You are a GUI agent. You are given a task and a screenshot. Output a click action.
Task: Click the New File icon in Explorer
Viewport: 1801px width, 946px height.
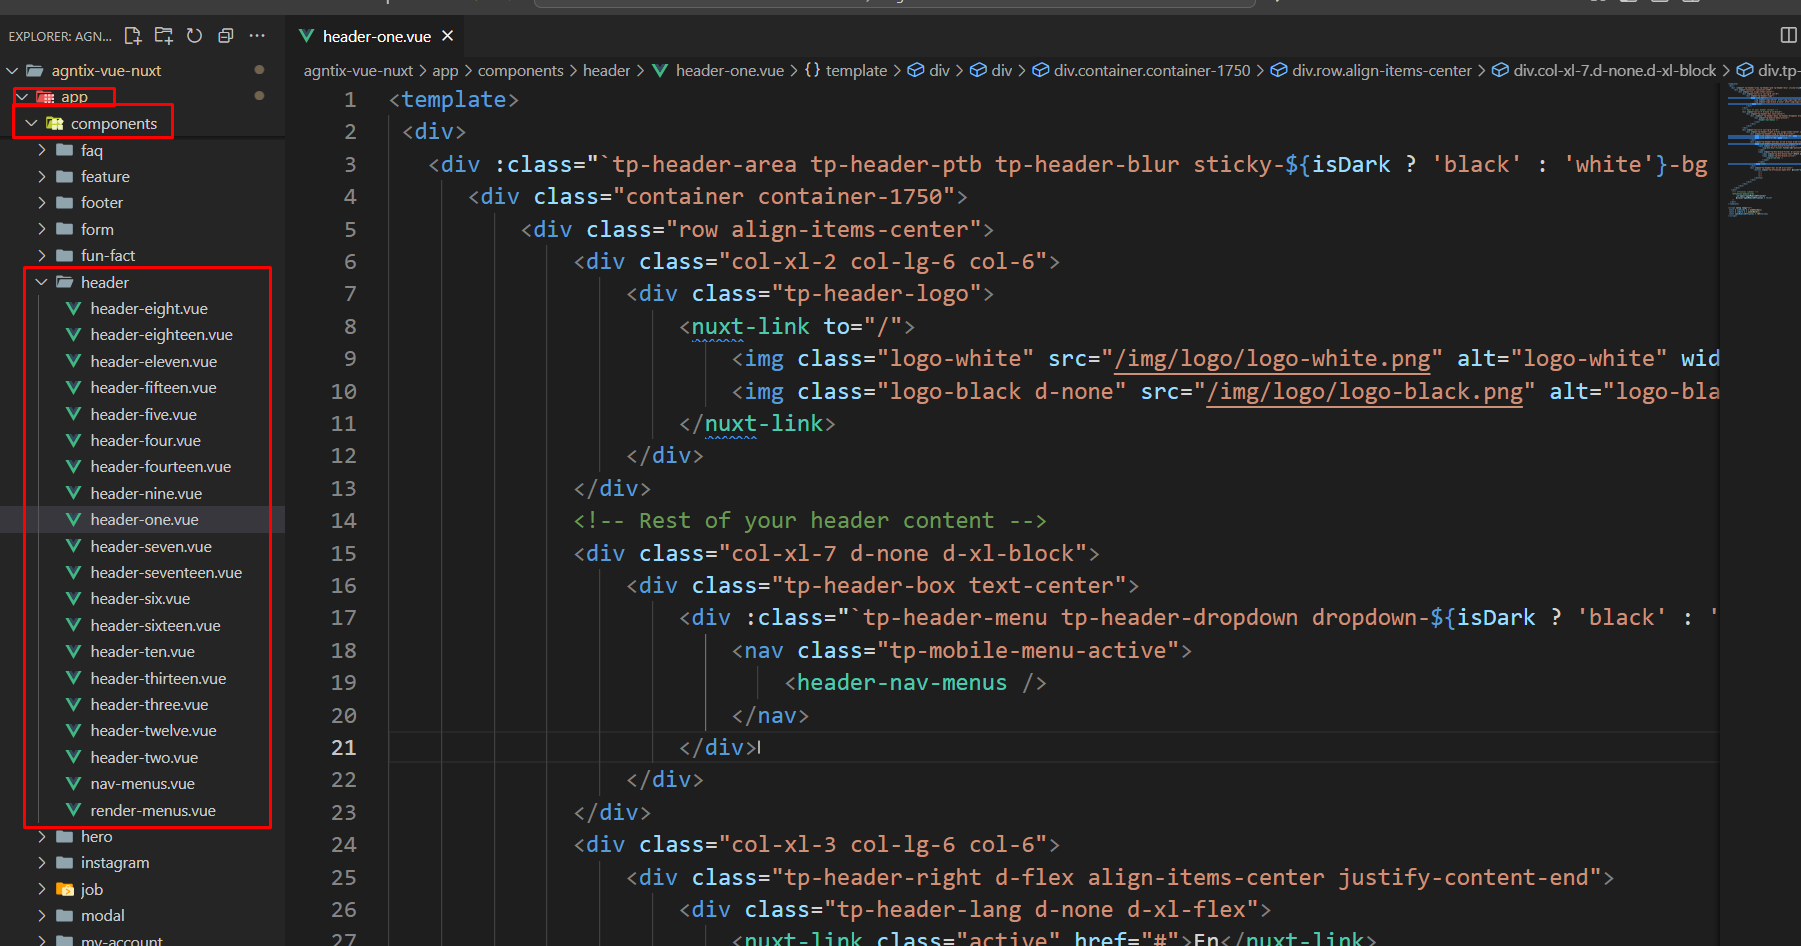[133, 36]
